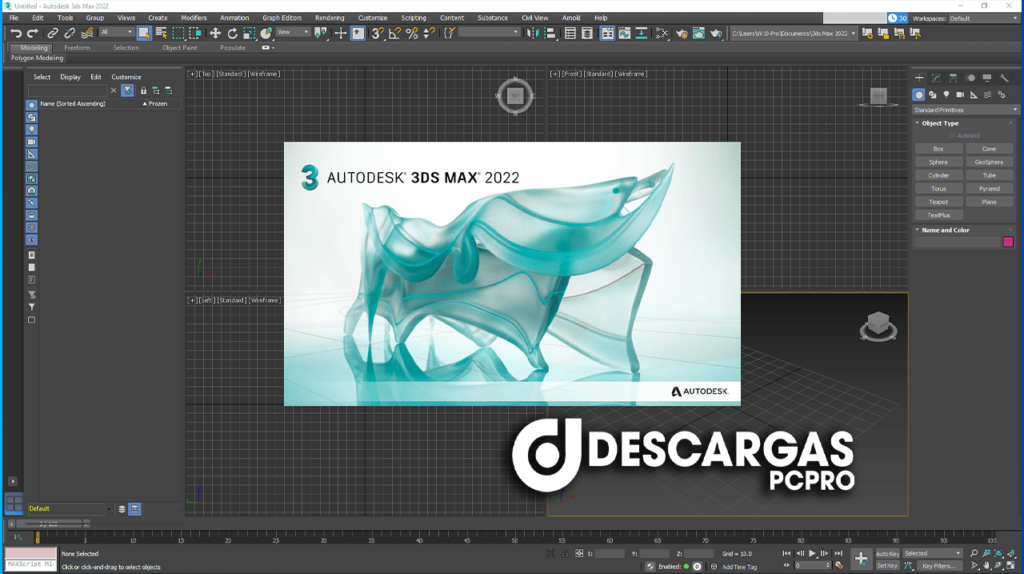Open the Standard Primitives dropdown
1024x574 pixels.
(965, 110)
